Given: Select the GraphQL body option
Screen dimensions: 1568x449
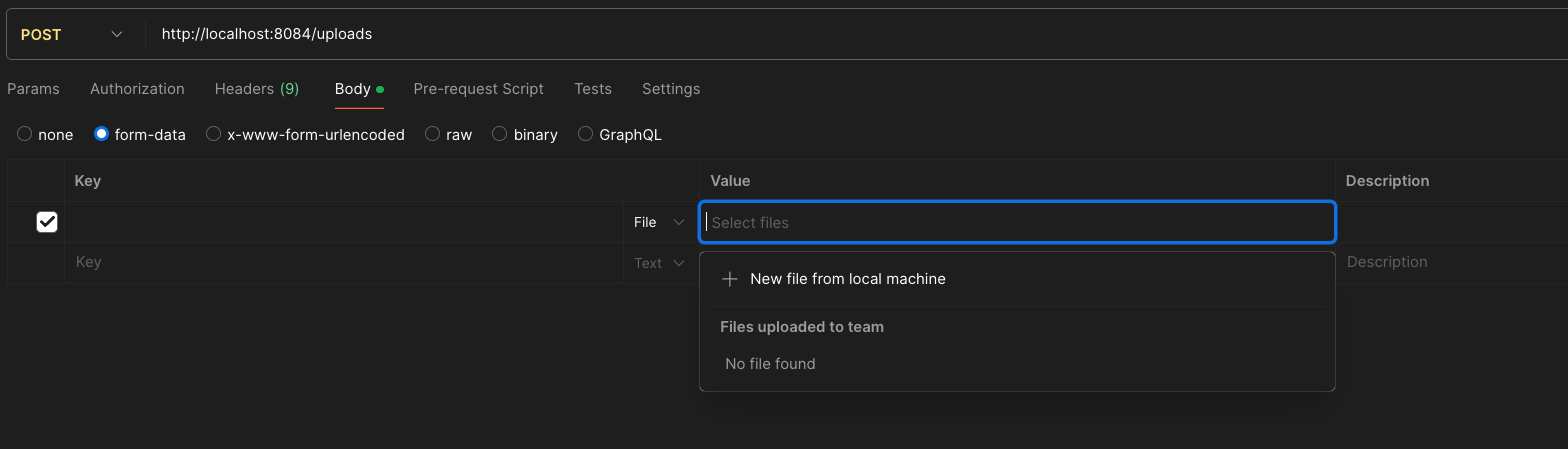Looking at the screenshot, I should (586, 134).
